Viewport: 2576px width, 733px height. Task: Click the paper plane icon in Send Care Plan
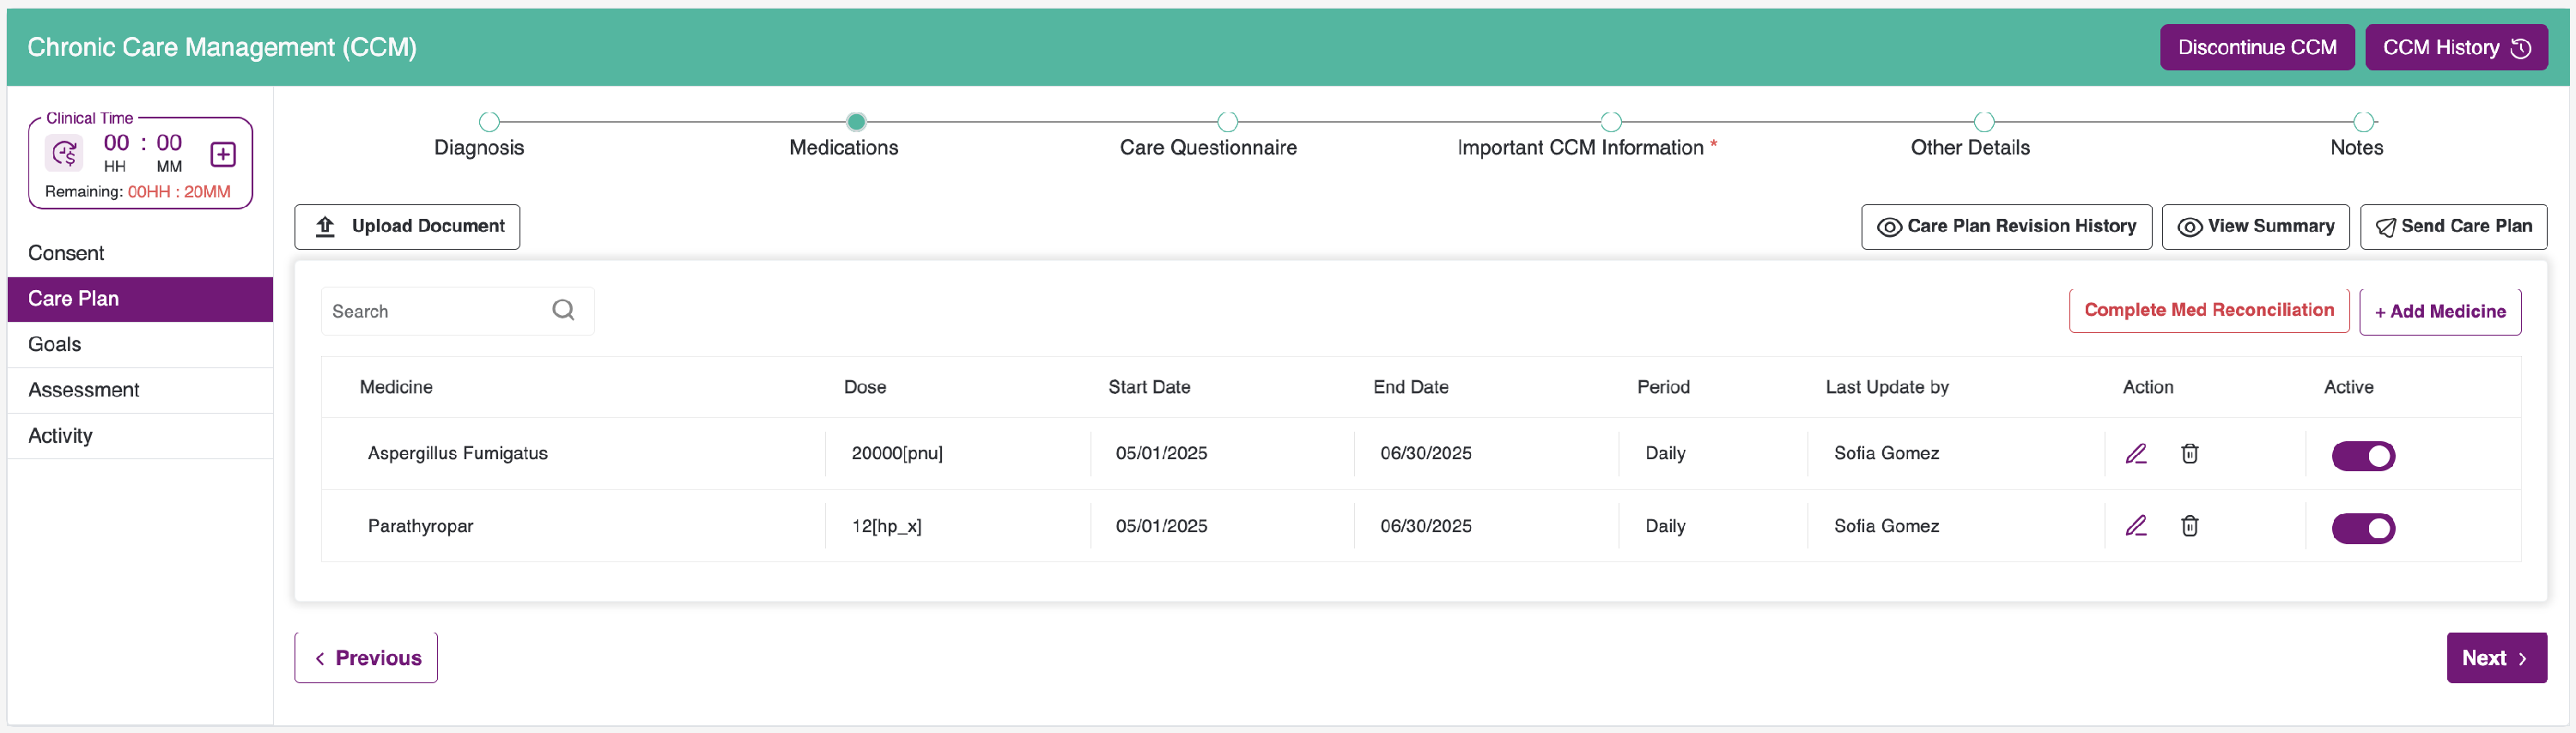pos(2385,227)
